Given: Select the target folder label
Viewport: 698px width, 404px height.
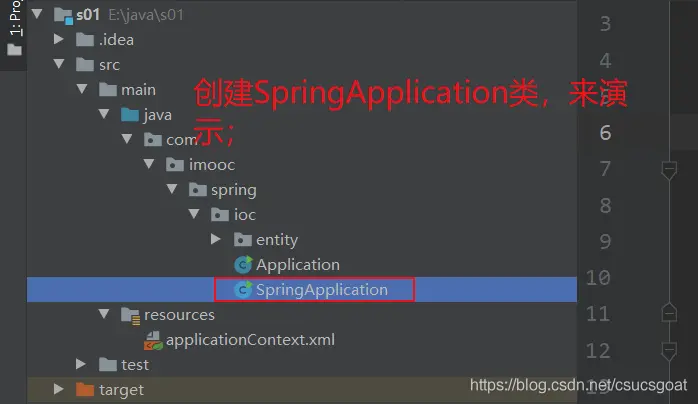Looking at the screenshot, I should click(122, 390).
